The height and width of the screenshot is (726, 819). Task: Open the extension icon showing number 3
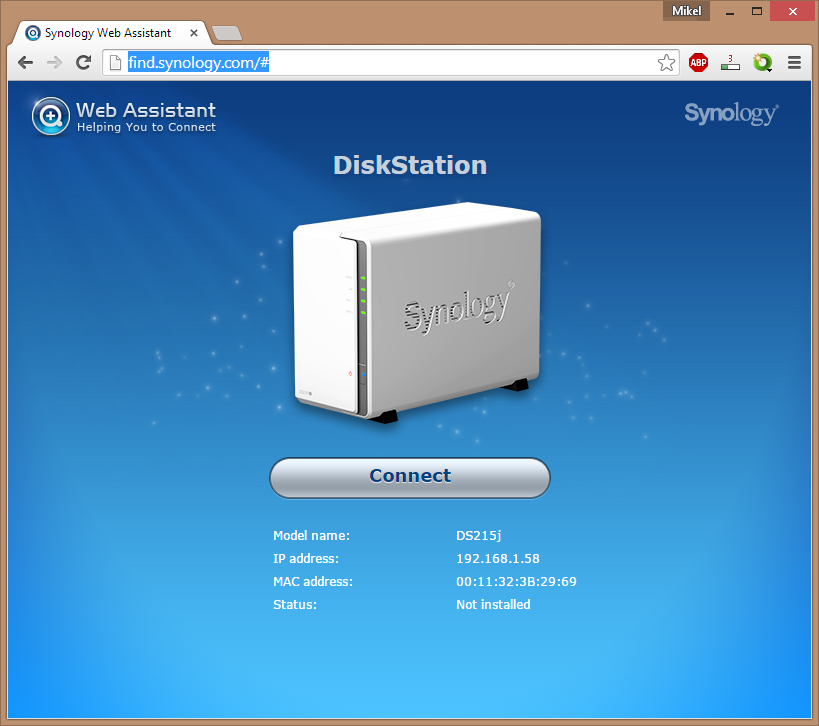730,63
